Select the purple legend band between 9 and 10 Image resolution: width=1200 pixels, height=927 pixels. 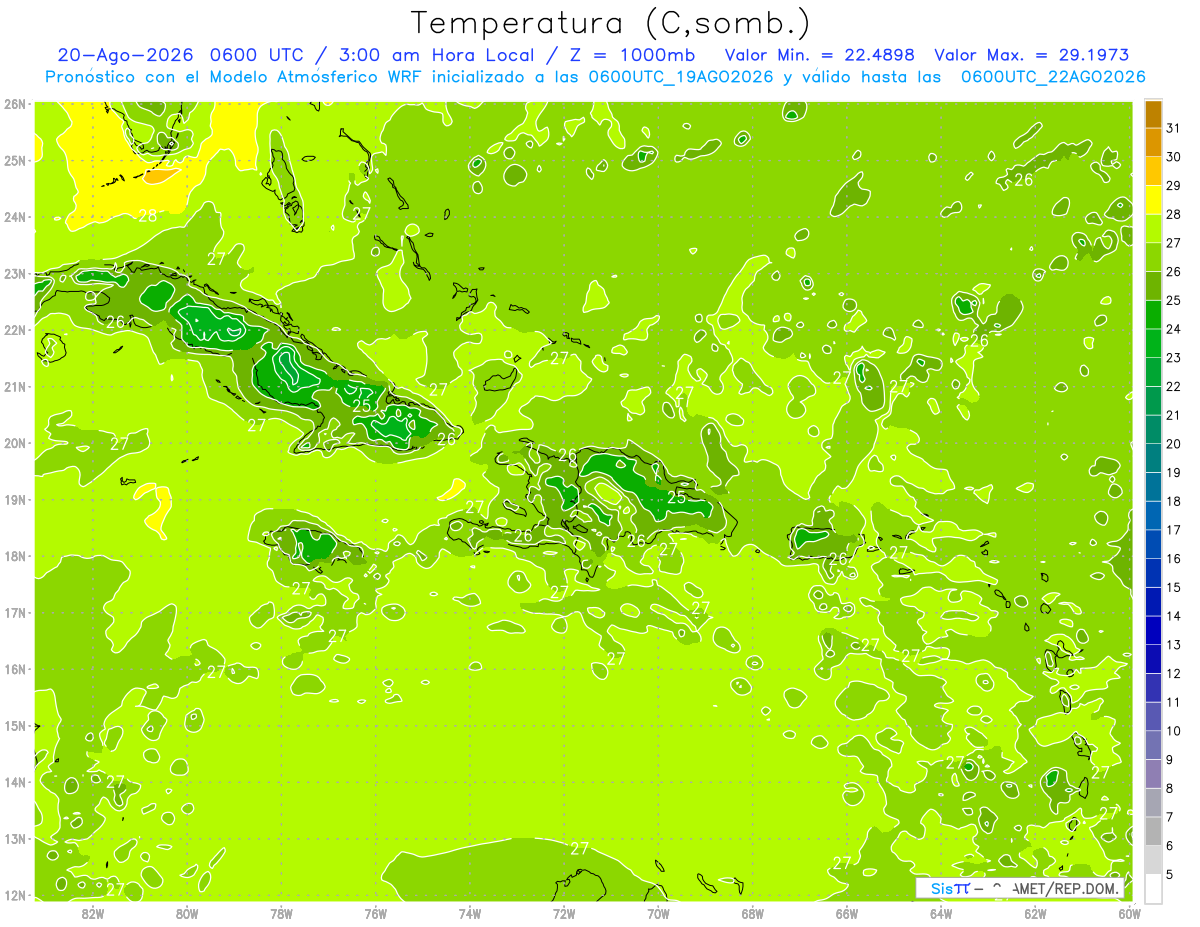coord(1153,745)
